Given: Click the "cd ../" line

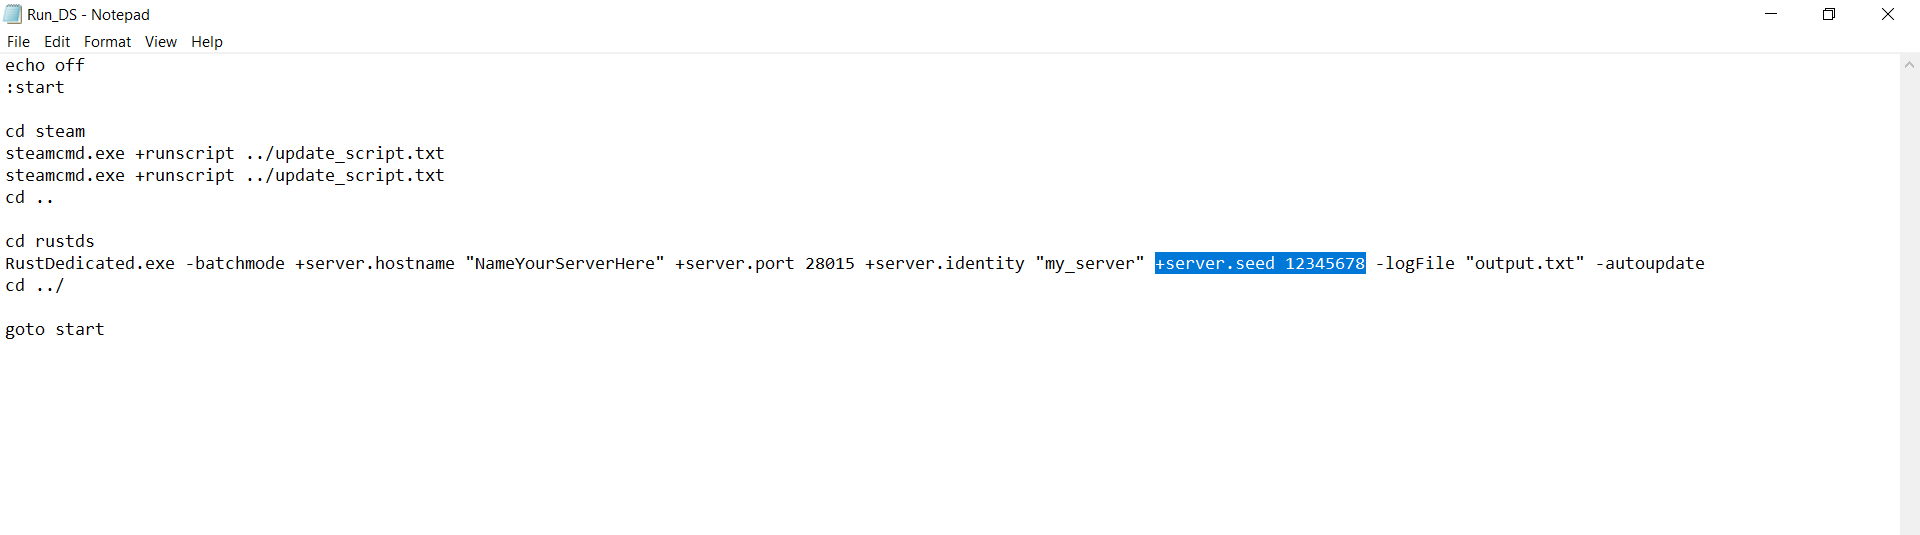Looking at the screenshot, I should (x=35, y=285).
